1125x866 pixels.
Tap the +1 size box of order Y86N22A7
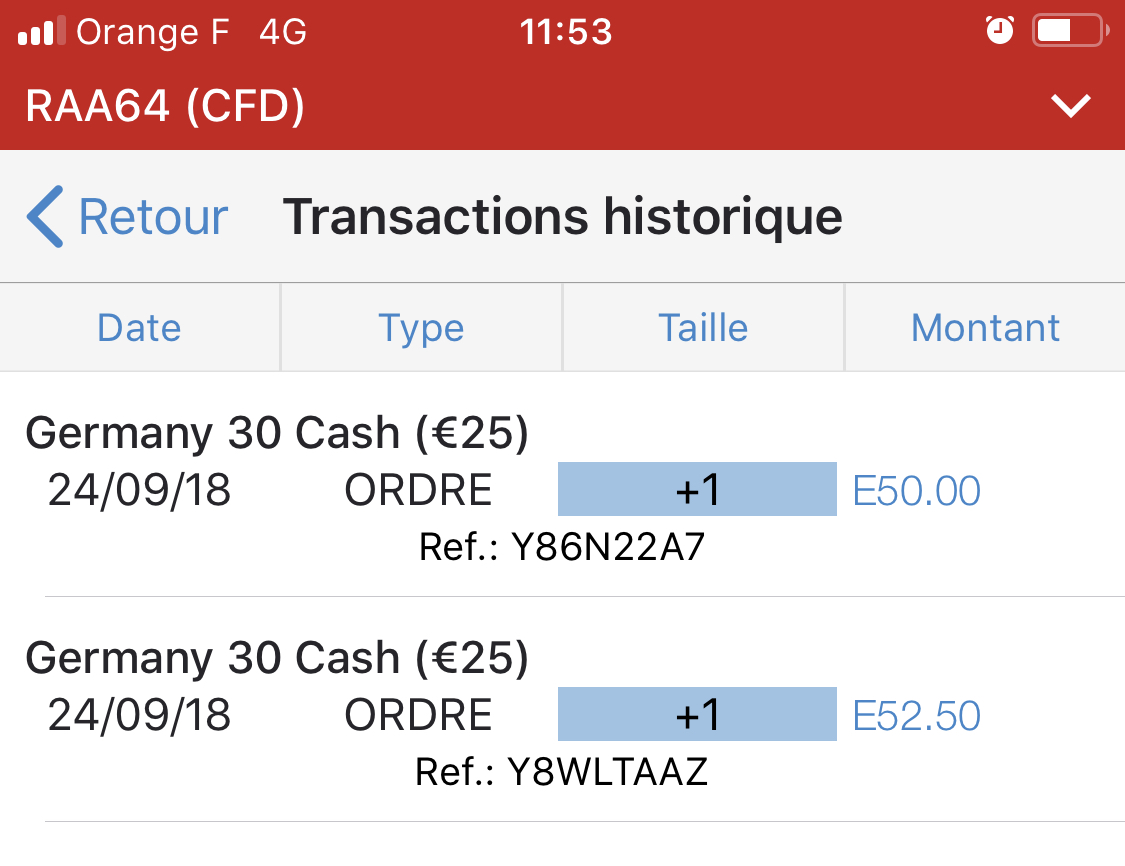coord(697,490)
